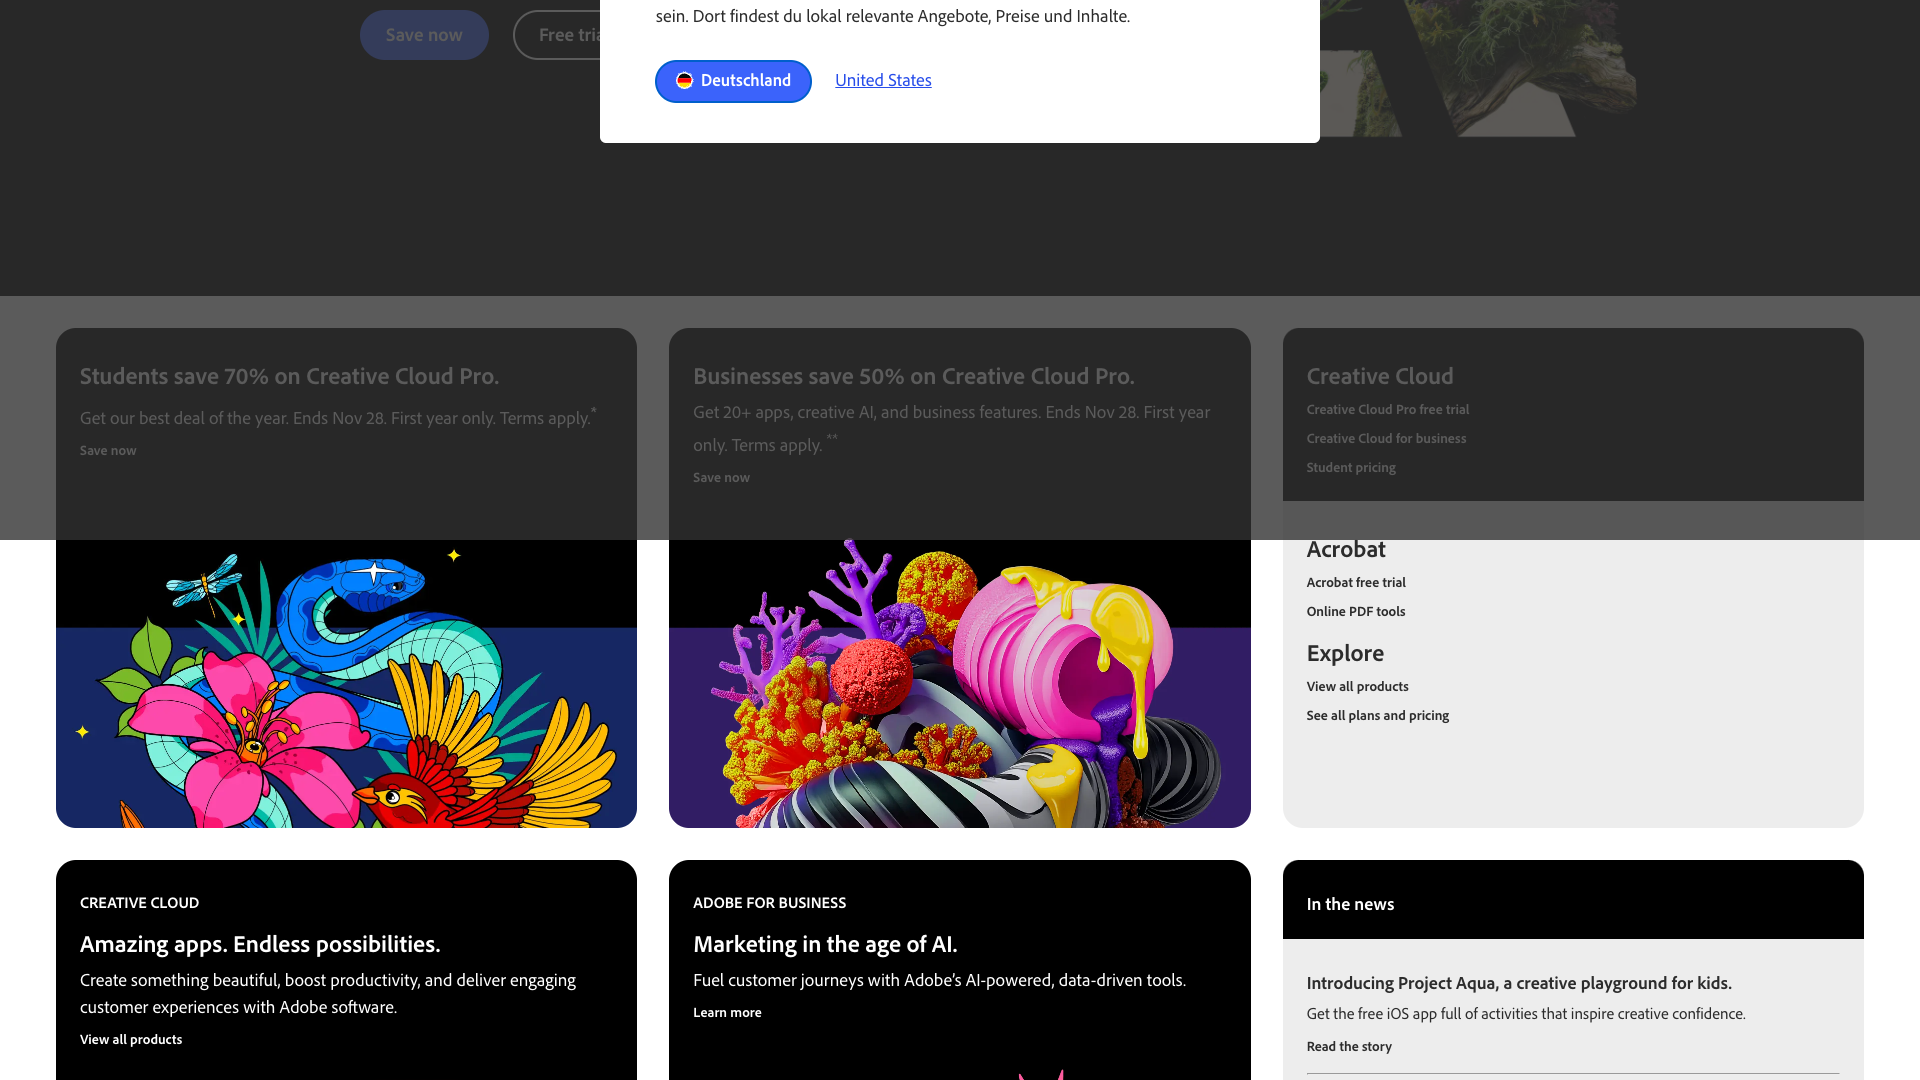Image resolution: width=1920 pixels, height=1080 pixels.
Task: Open the Creative Cloud Pro free trial link
Action: pyautogui.click(x=1387, y=409)
